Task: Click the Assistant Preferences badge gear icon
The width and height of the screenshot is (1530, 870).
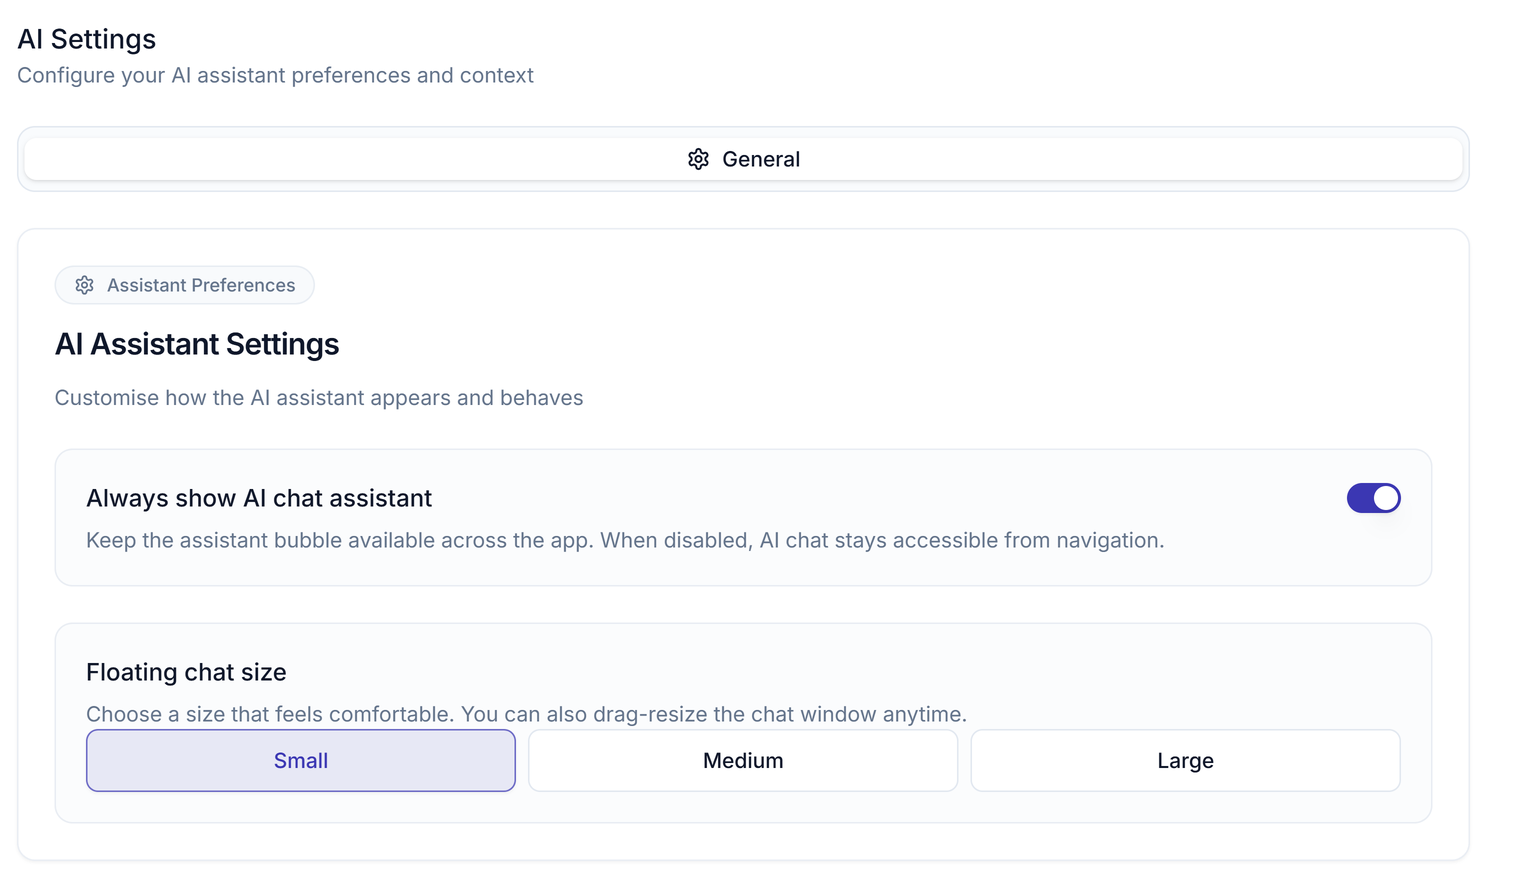Action: pos(85,285)
